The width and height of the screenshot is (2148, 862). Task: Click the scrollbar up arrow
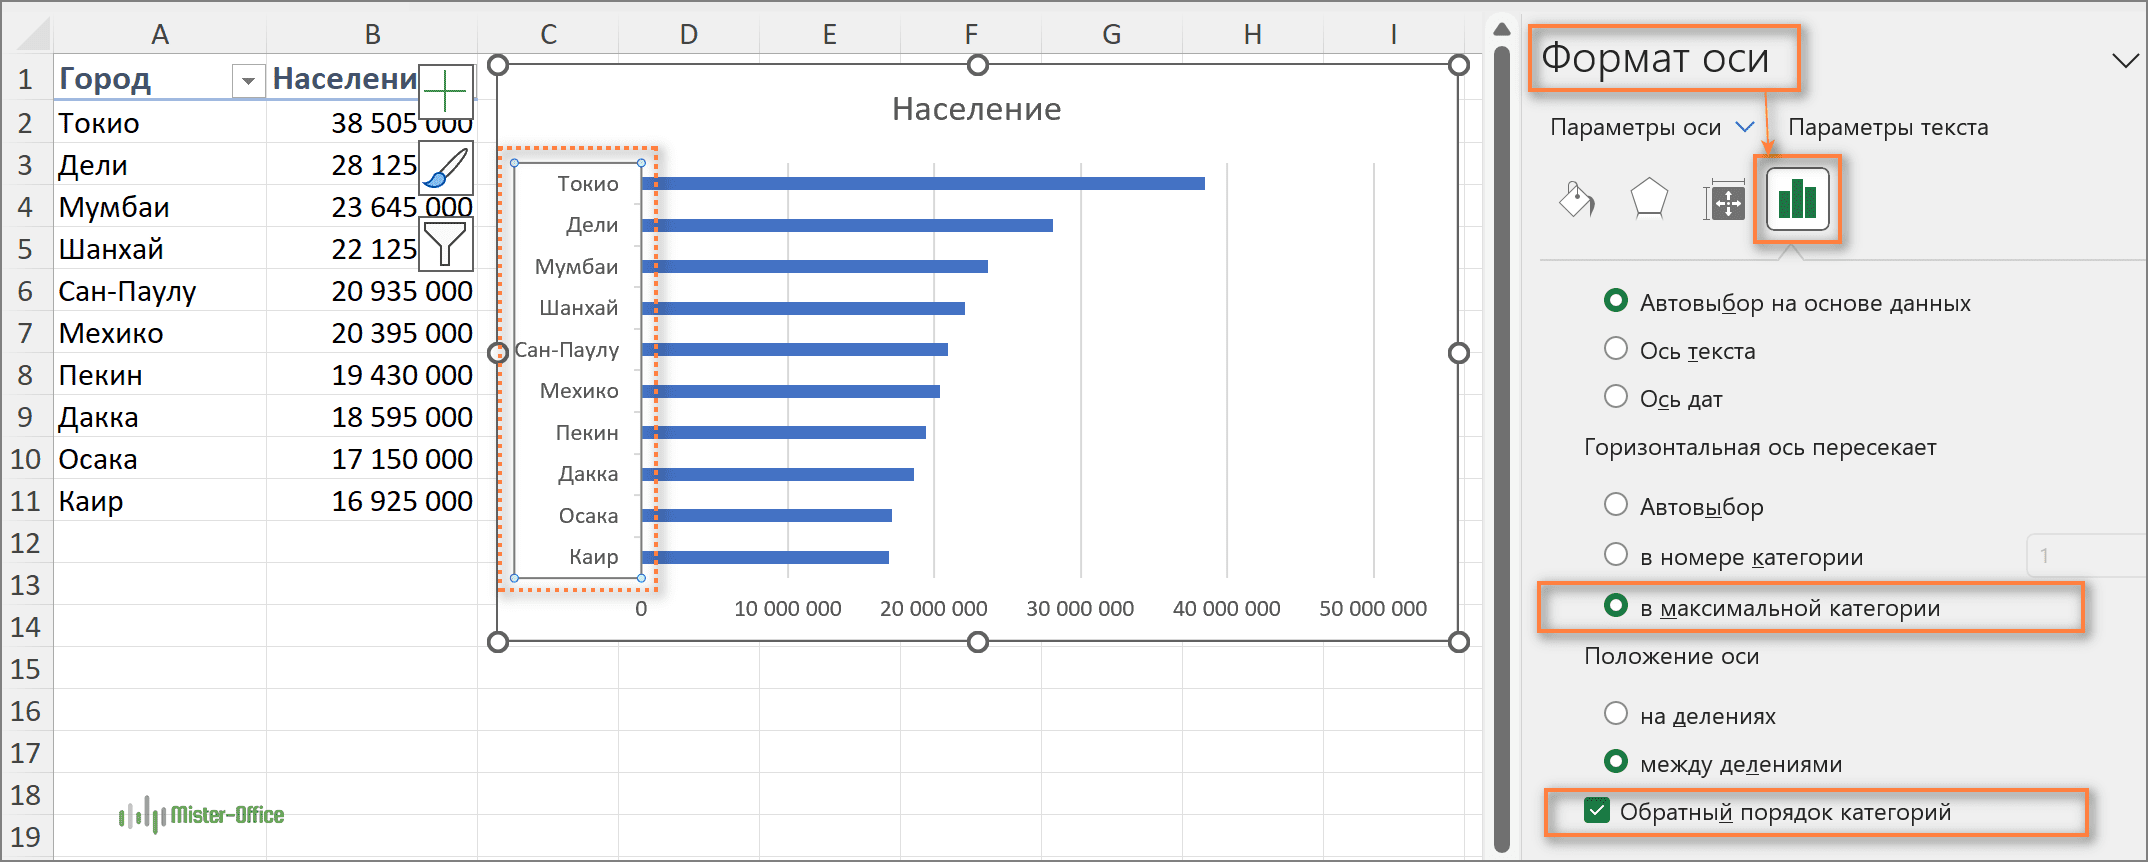(1501, 28)
